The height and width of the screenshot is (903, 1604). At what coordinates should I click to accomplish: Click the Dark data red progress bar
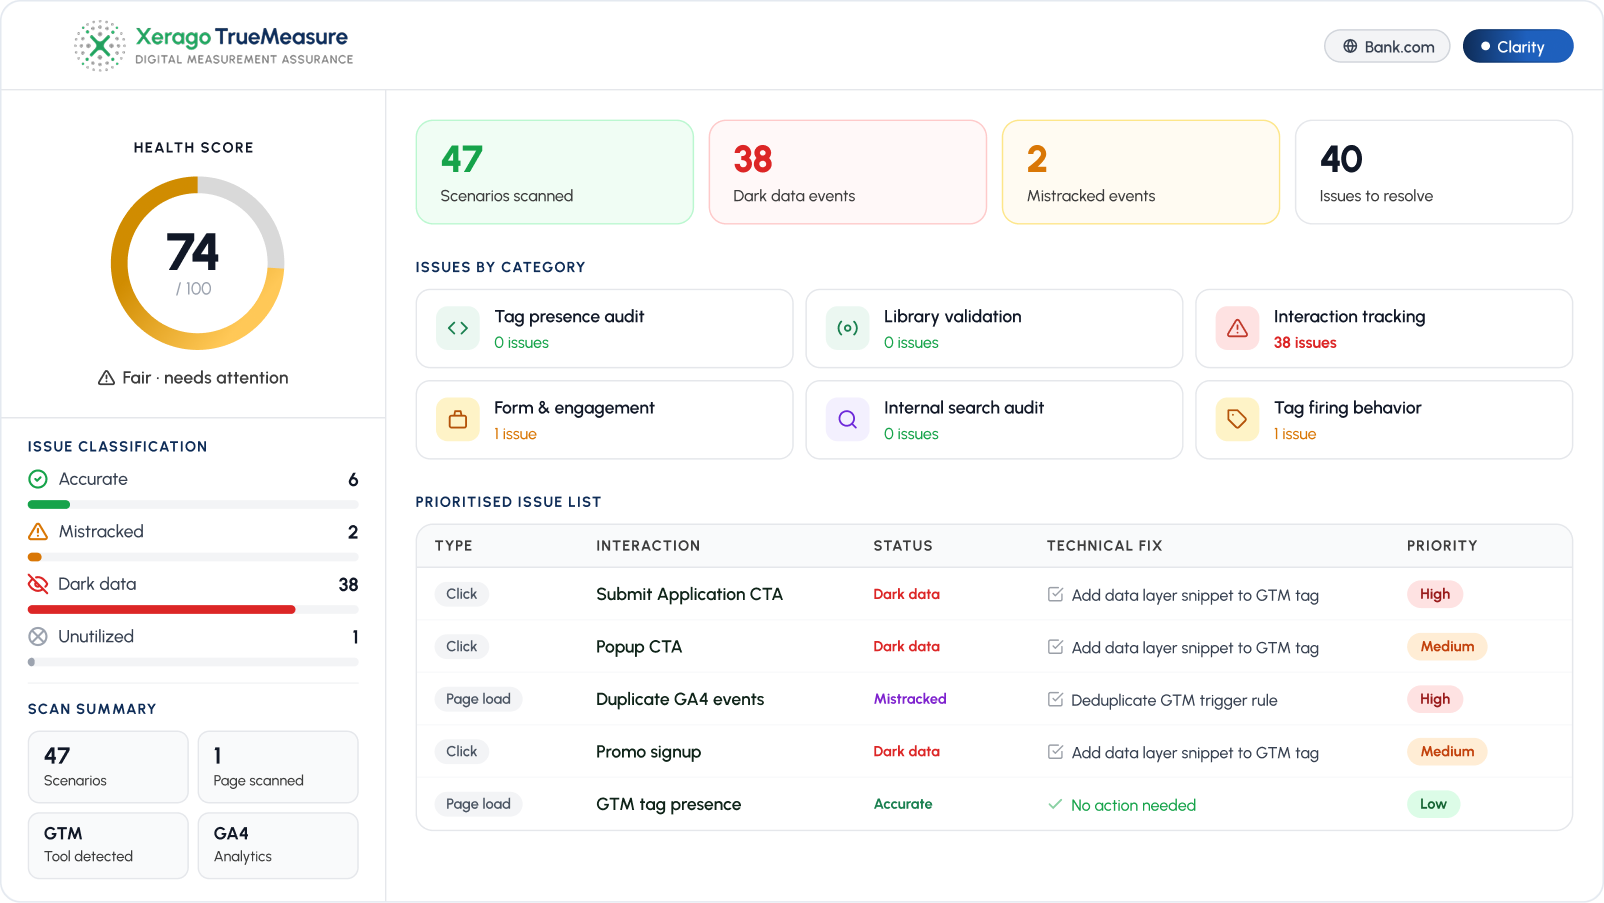[162, 609]
